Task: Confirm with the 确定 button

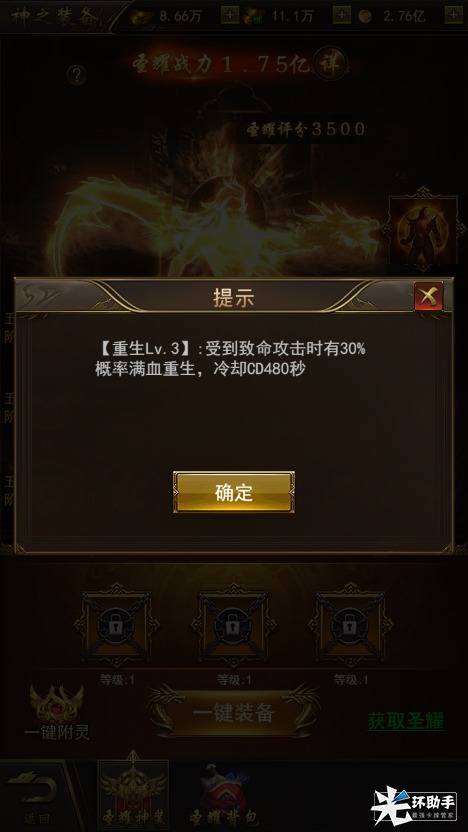Action: 234,492
